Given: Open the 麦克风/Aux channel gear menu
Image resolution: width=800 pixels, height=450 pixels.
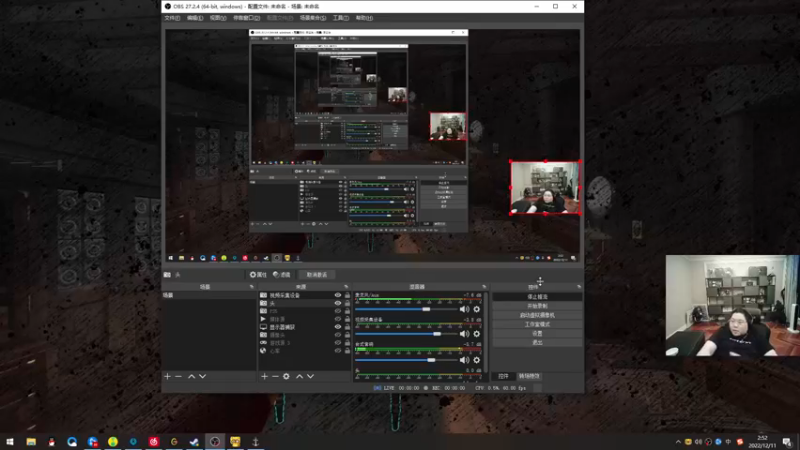Looking at the screenshot, I should [477, 309].
